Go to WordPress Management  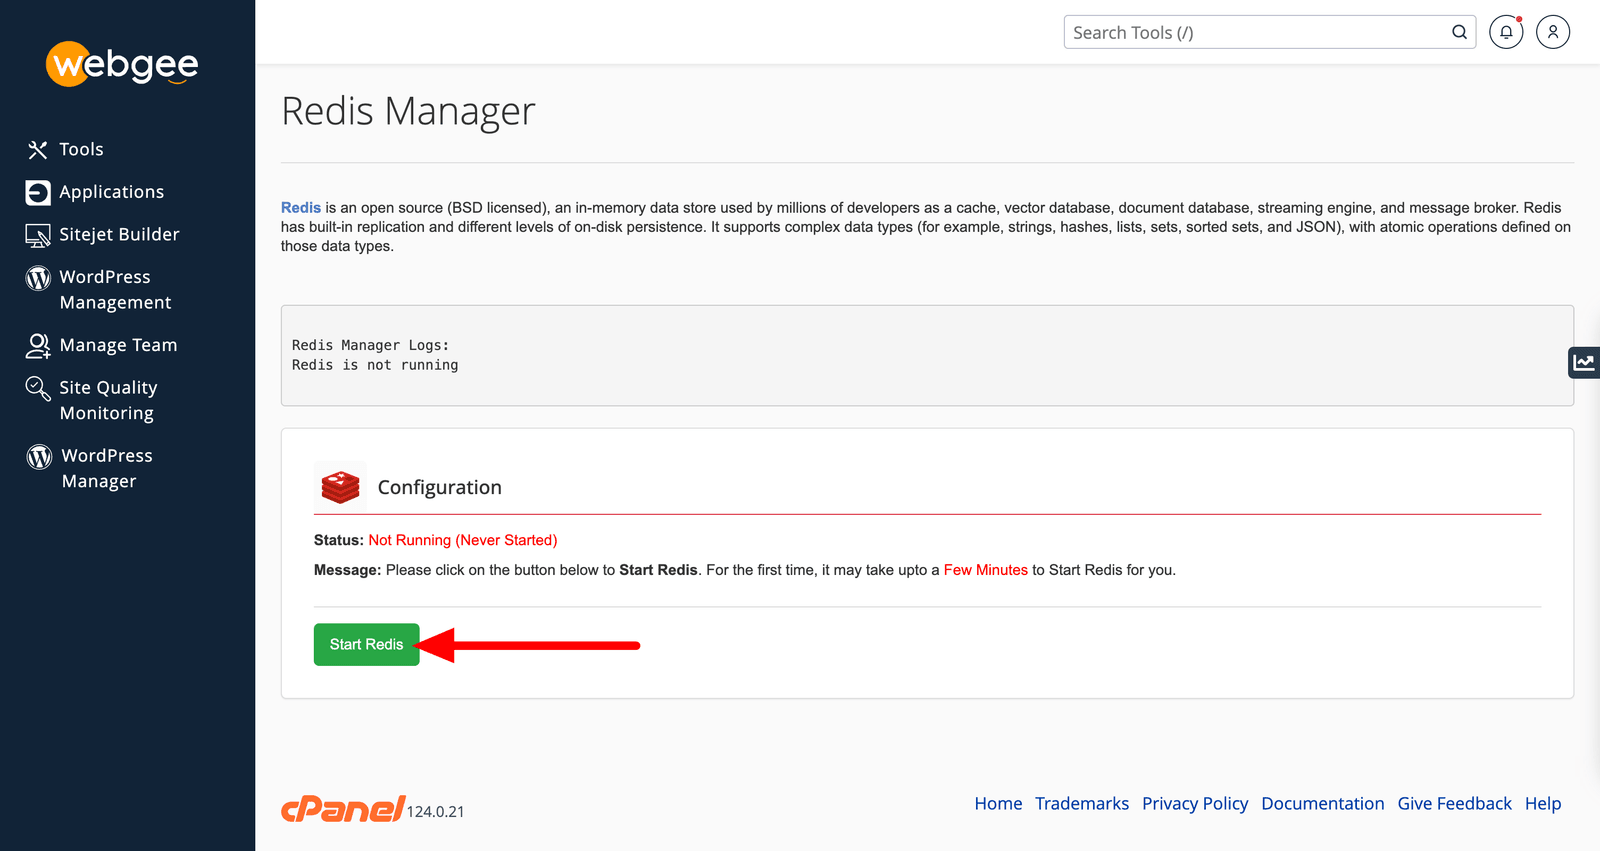(115, 290)
